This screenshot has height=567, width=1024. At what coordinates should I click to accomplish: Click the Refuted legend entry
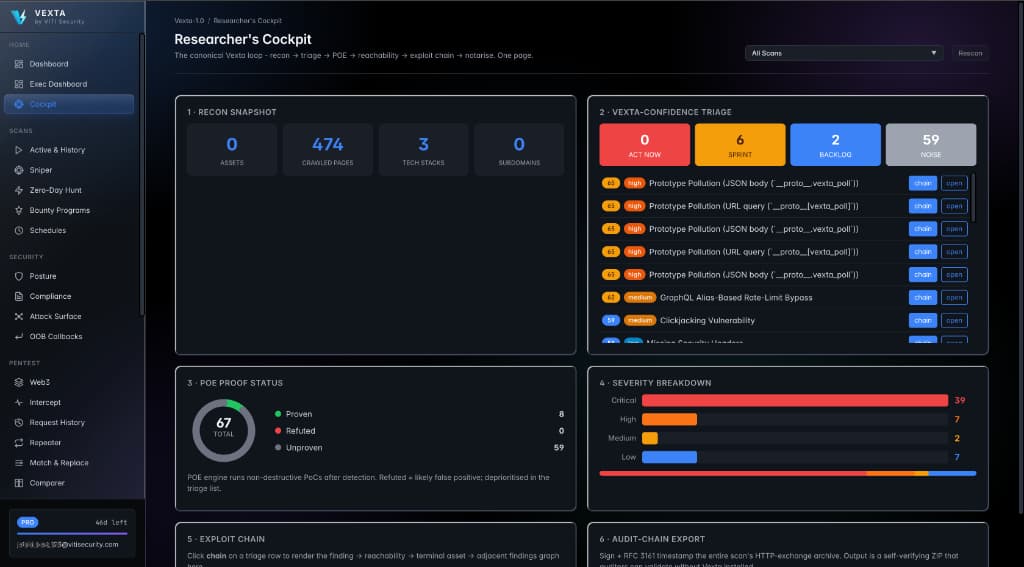(295, 431)
